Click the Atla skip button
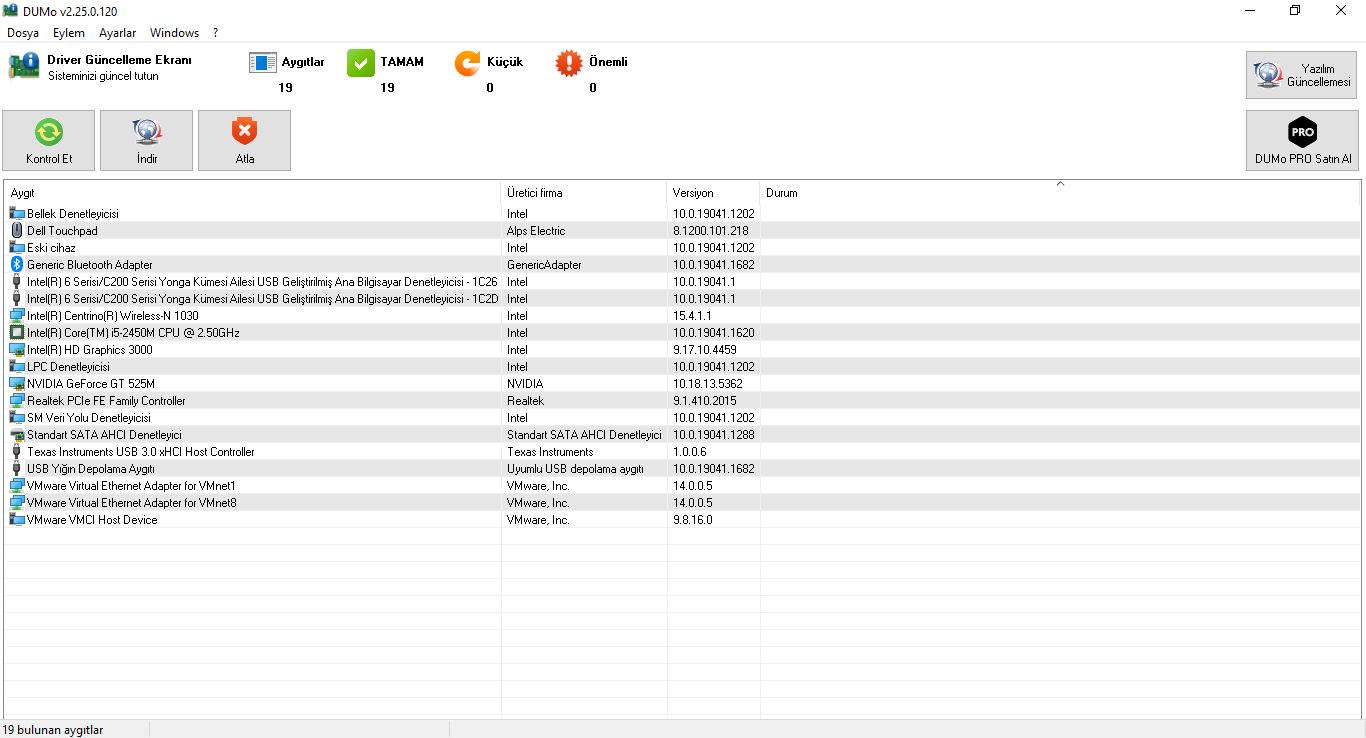 coord(245,140)
